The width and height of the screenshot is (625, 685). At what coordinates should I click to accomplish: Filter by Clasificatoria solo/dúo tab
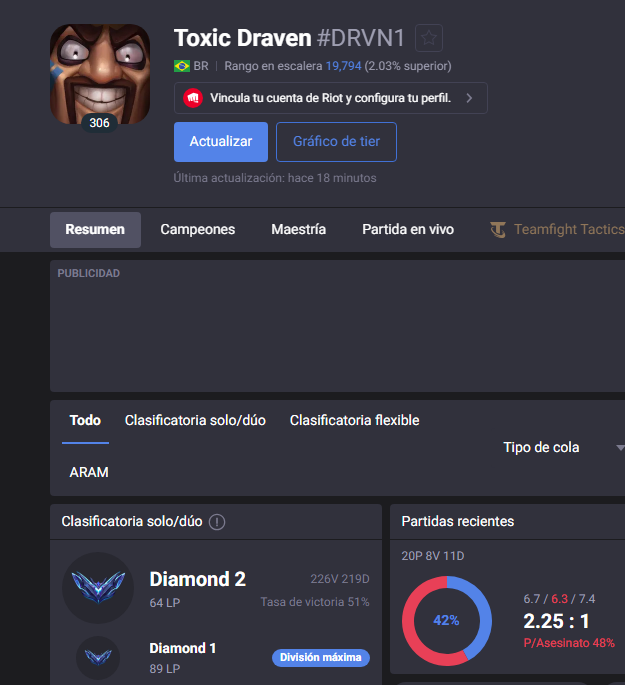[195, 420]
